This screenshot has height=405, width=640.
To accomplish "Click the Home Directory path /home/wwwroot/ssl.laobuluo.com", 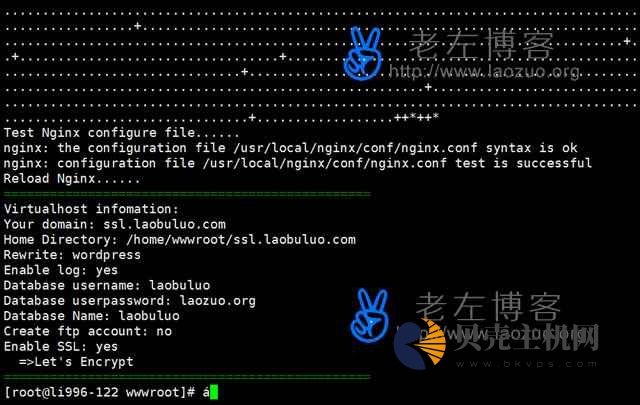I will pyautogui.click(x=241, y=240).
